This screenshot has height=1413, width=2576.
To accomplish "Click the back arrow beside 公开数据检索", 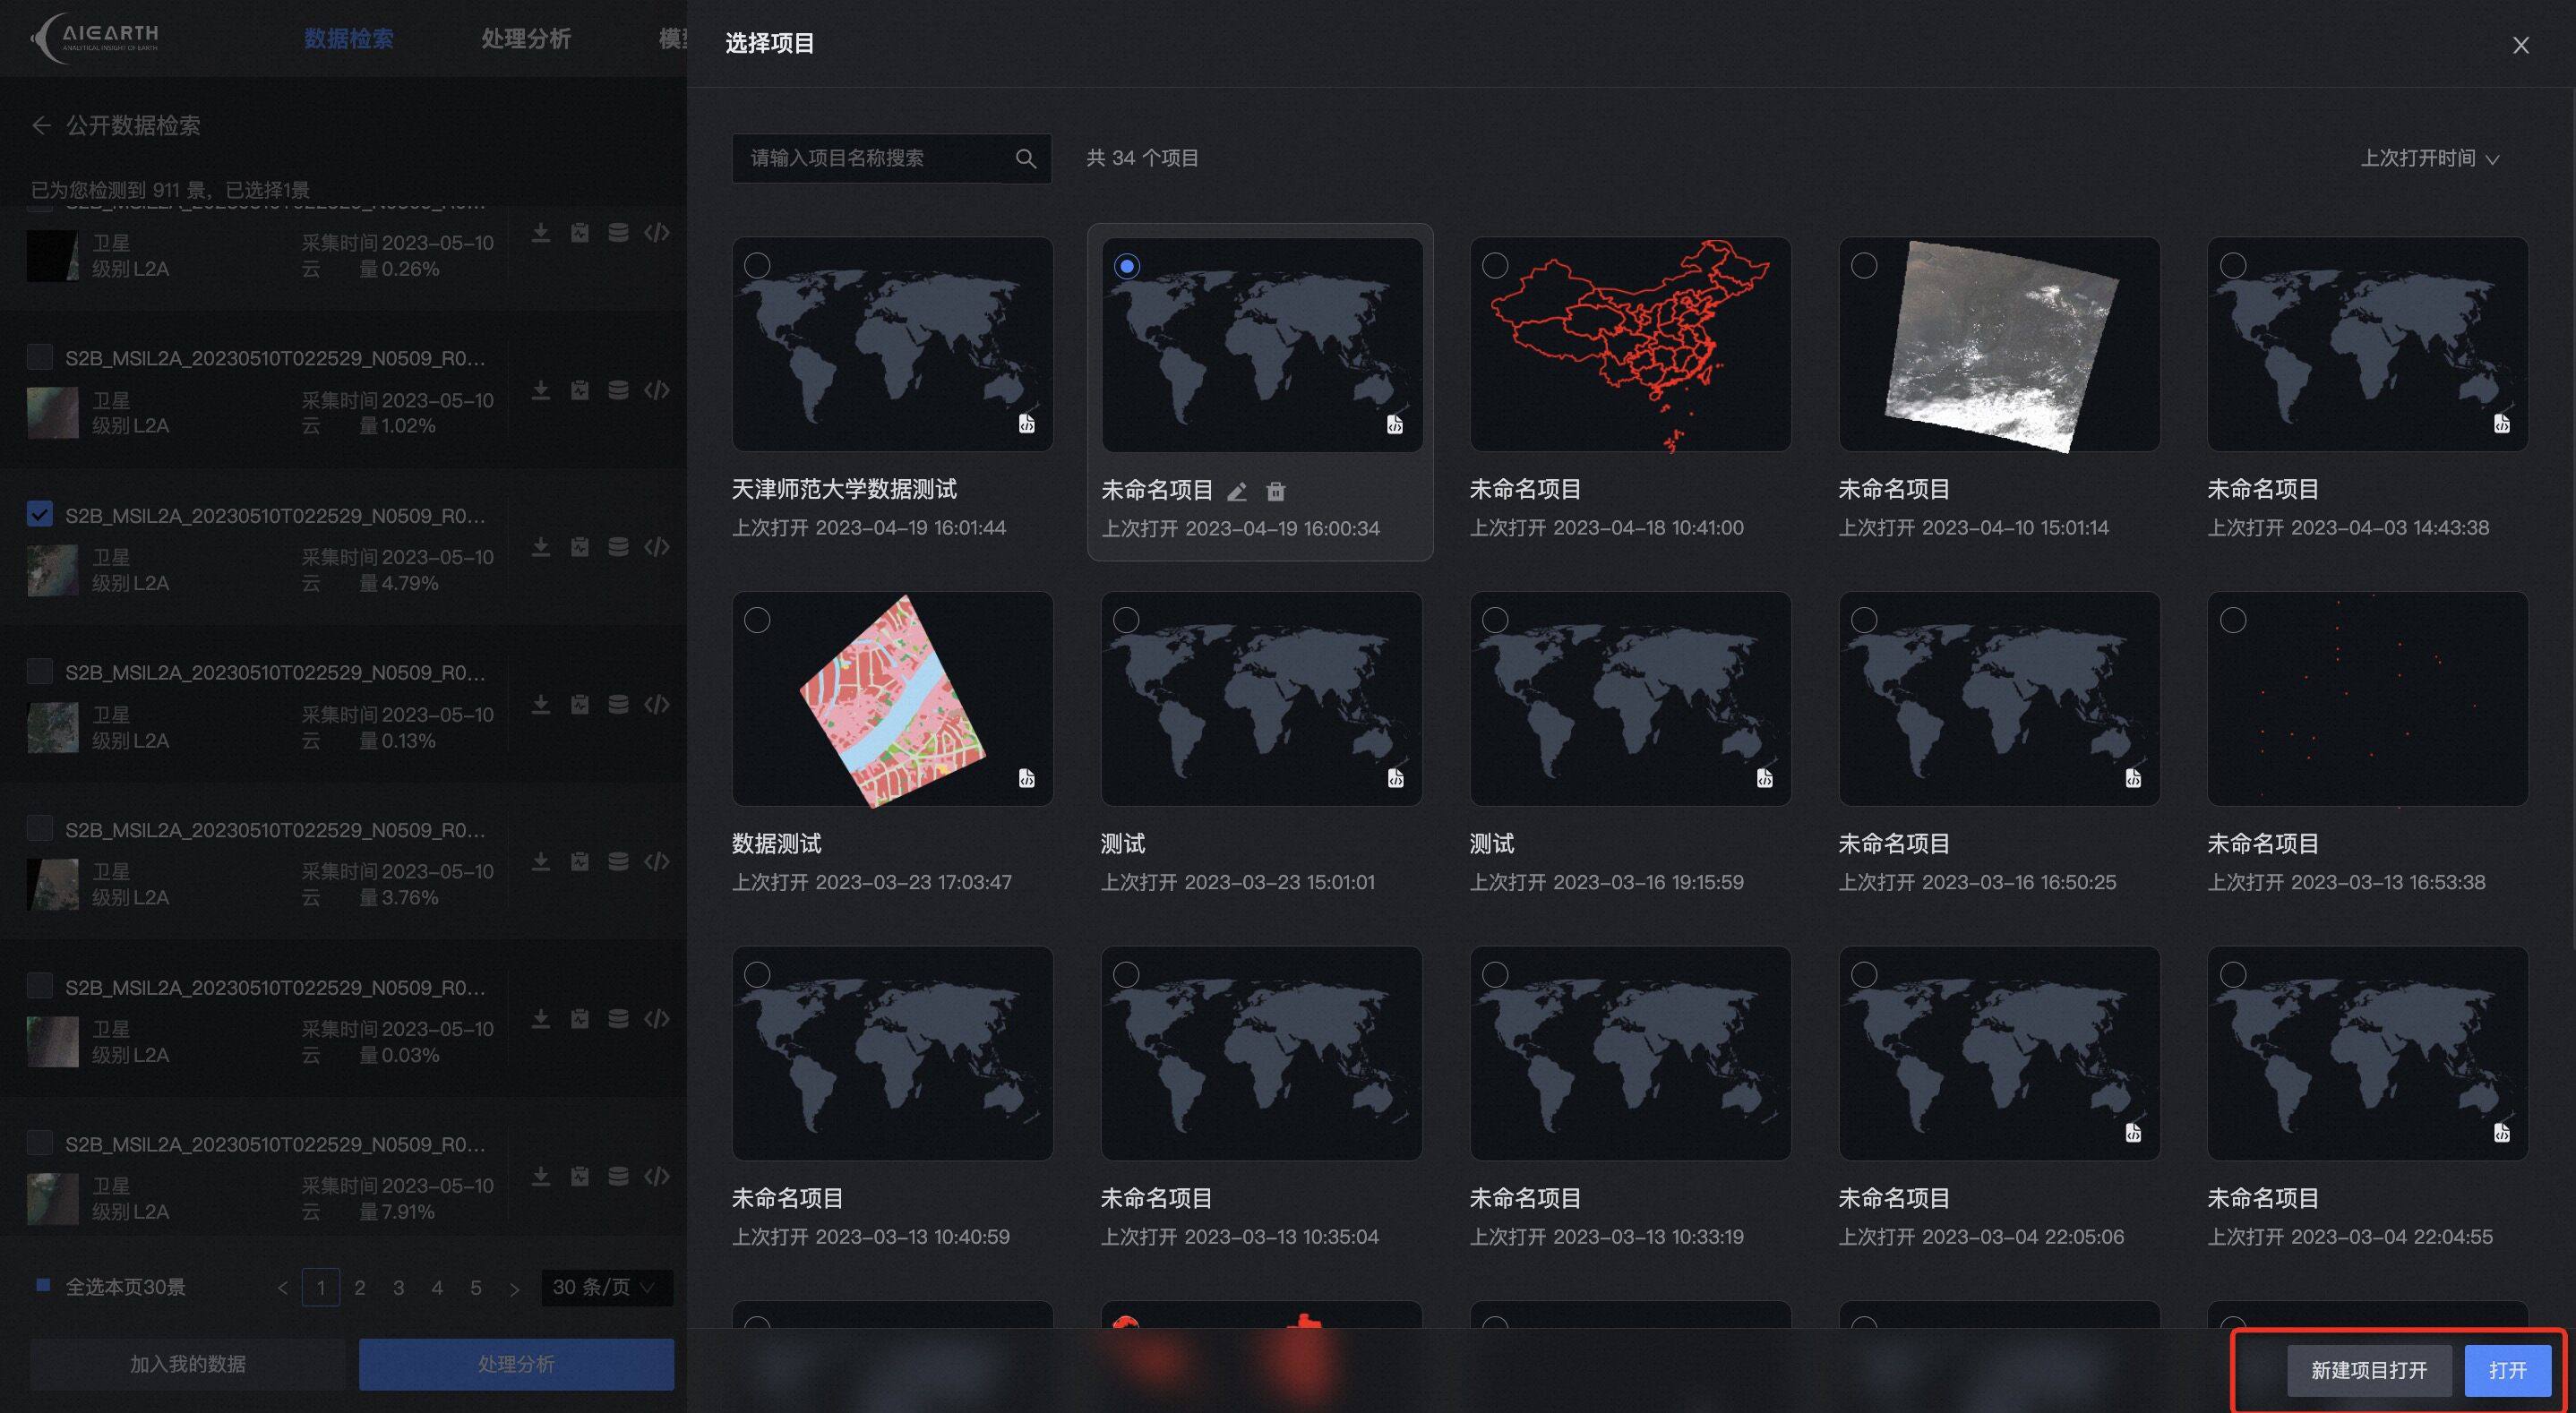I will point(41,125).
